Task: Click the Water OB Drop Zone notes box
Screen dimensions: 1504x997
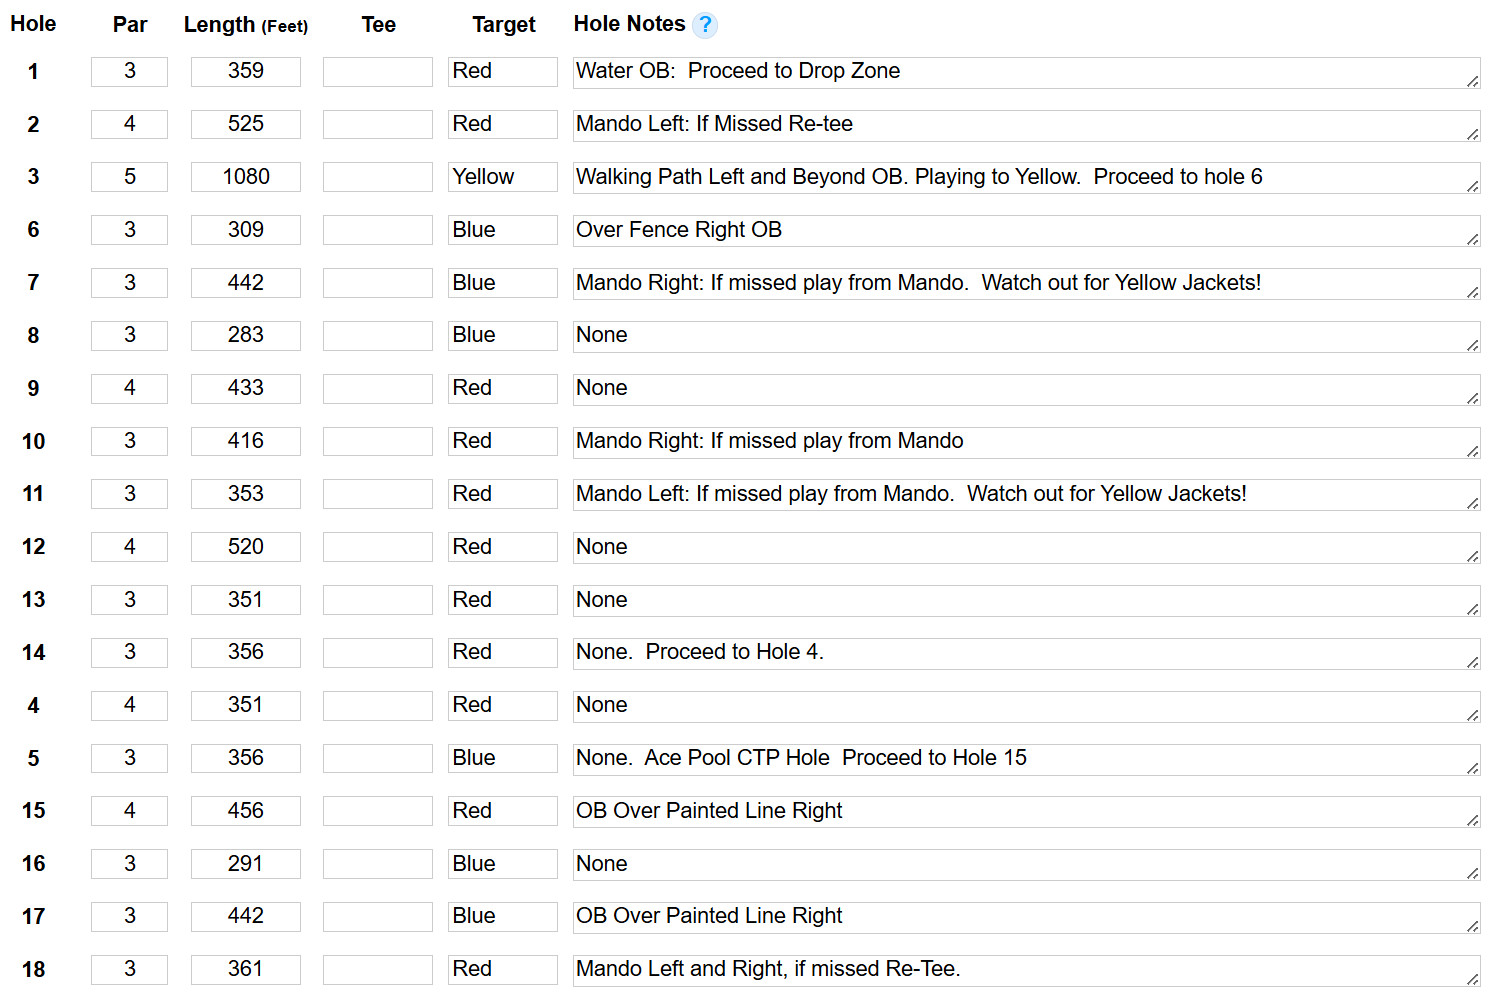Action: point(1026,72)
